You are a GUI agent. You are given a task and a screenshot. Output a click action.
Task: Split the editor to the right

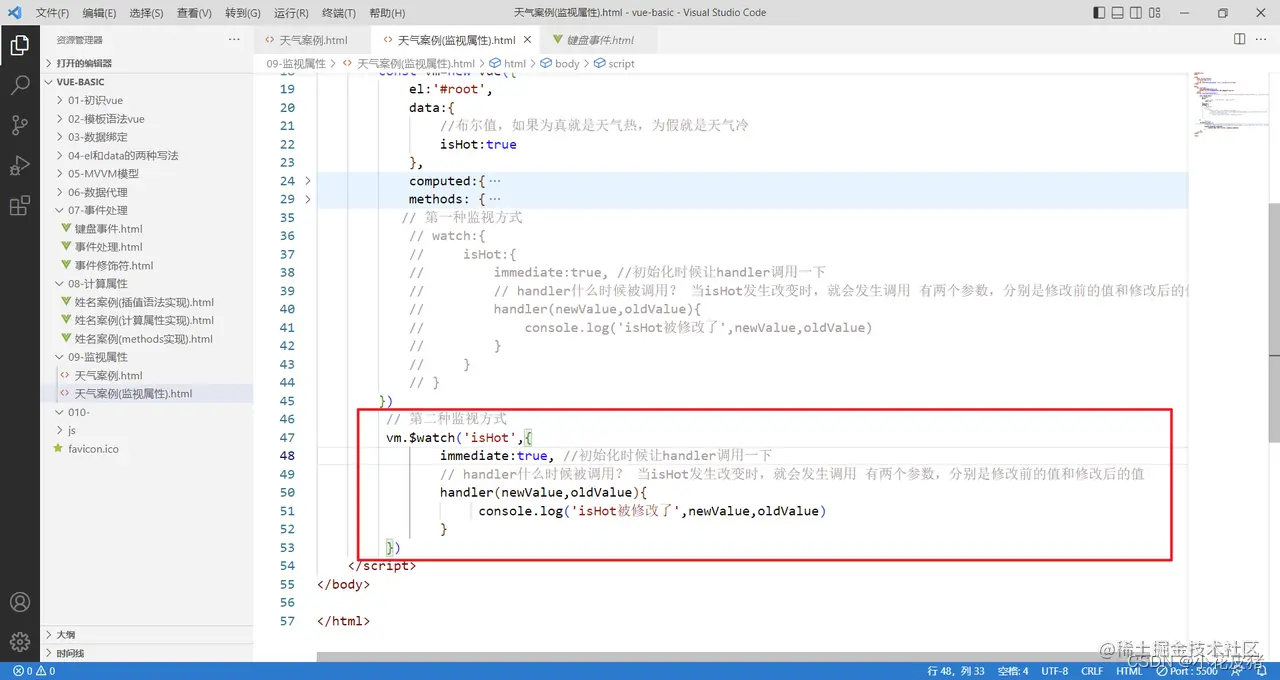tap(1239, 39)
